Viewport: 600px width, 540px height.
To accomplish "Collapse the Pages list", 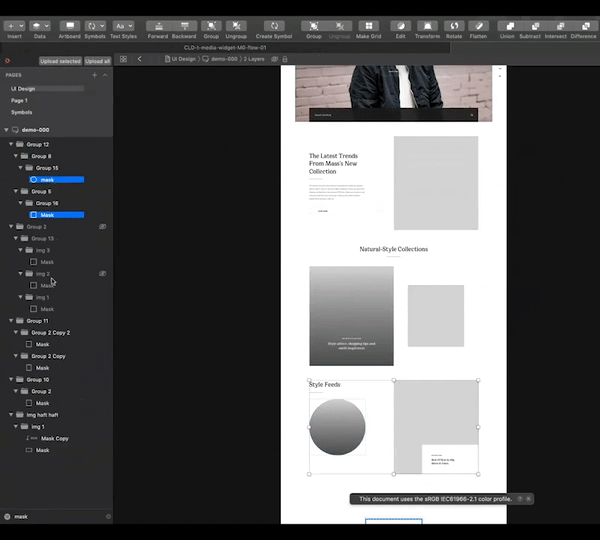I will click(105, 75).
